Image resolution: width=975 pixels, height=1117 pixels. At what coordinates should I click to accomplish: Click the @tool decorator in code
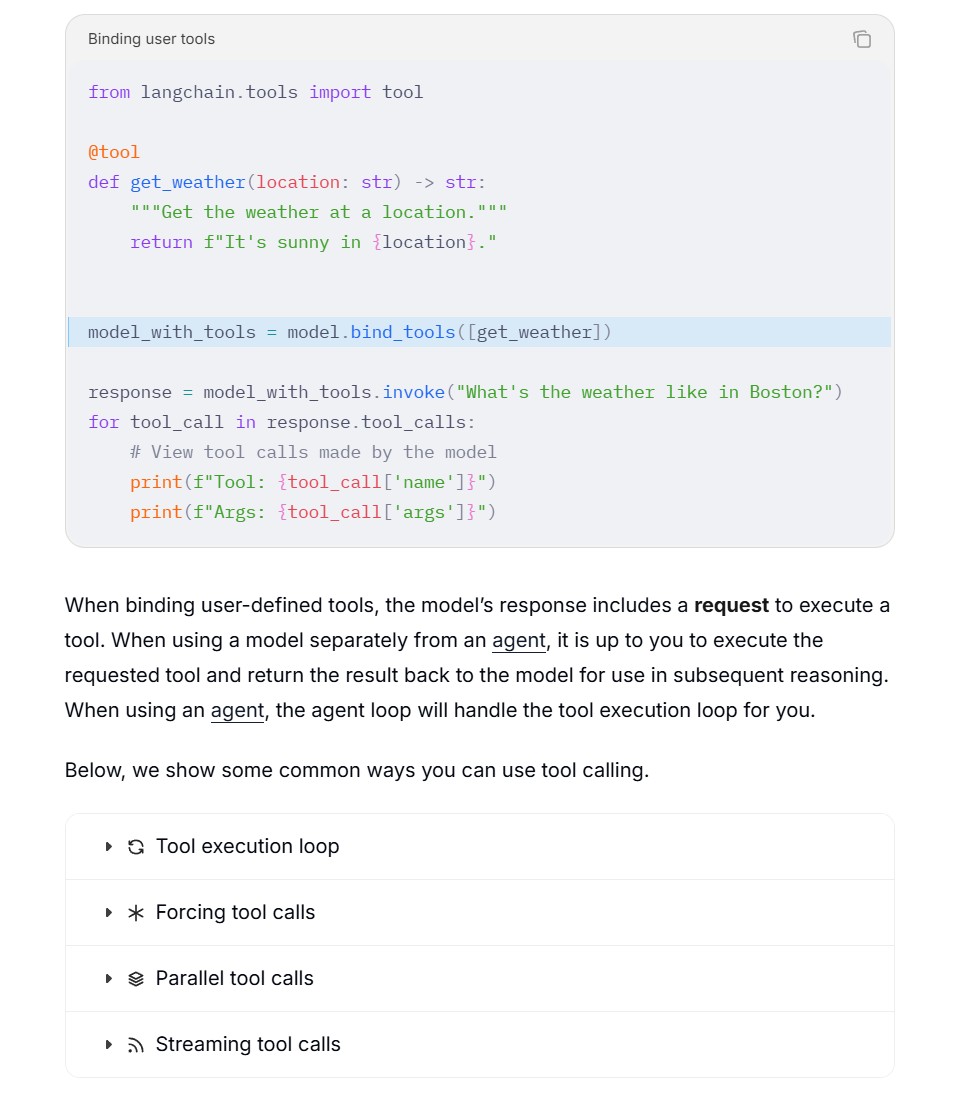tap(114, 152)
